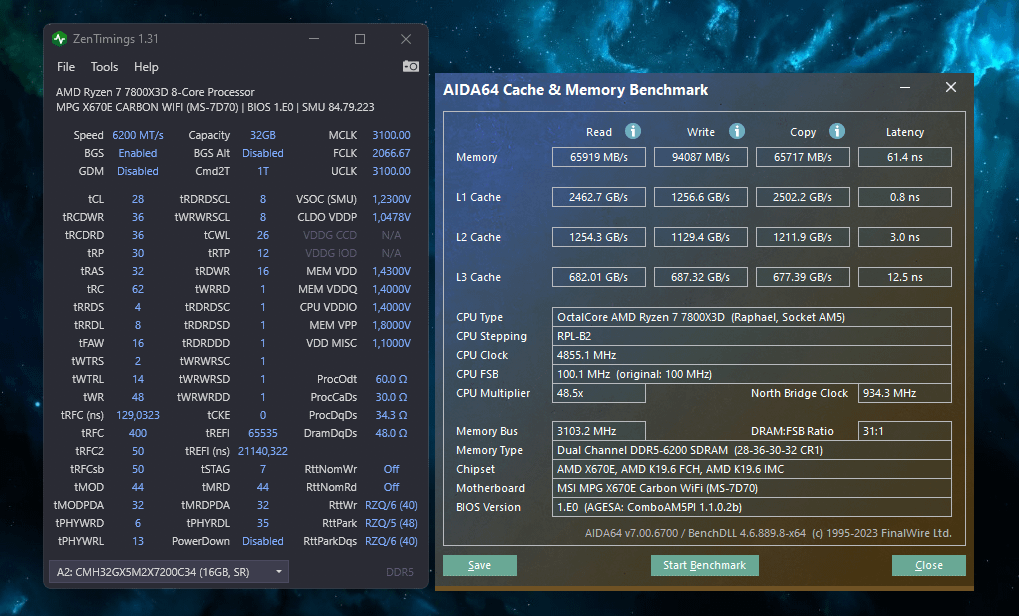Image resolution: width=1019 pixels, height=616 pixels.
Task: Click the Speed value 6200 MT/s
Action: click(x=138, y=135)
